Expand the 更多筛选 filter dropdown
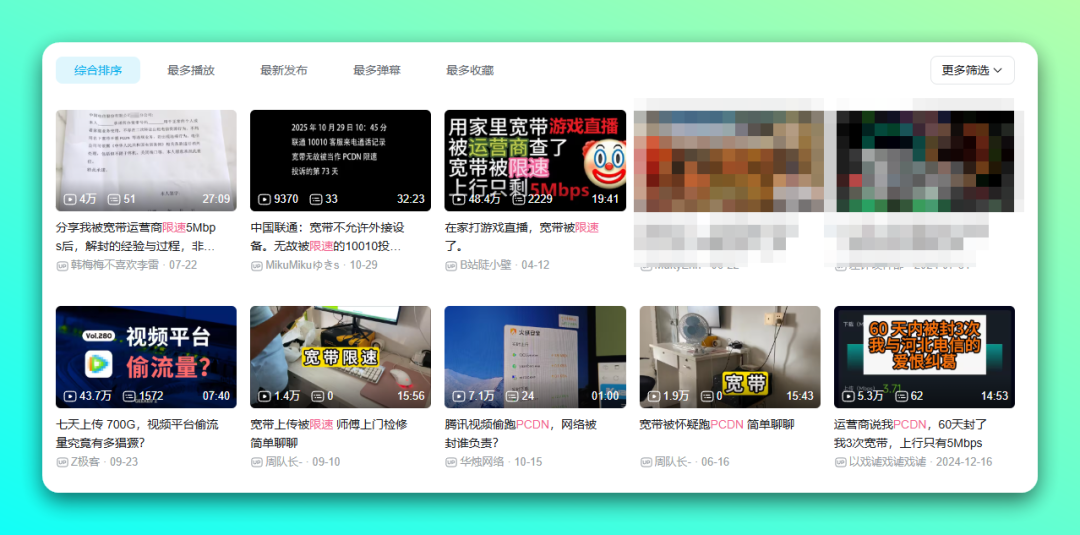This screenshot has width=1080, height=535. (972, 70)
